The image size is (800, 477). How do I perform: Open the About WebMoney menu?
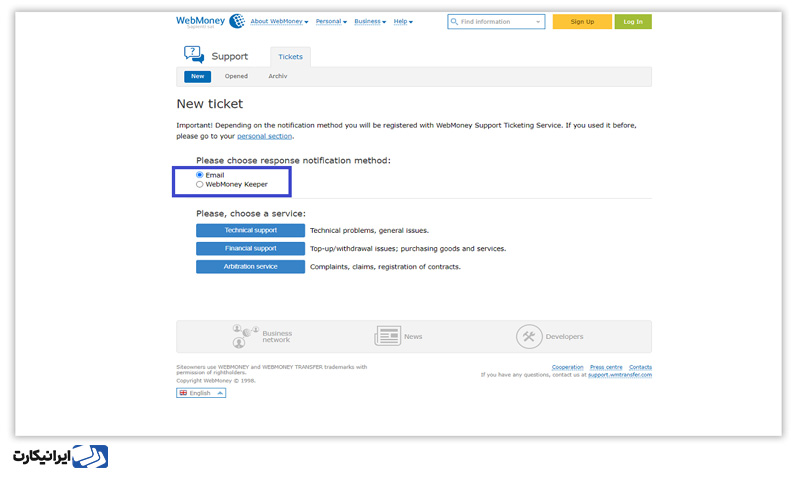pyautogui.click(x=279, y=21)
